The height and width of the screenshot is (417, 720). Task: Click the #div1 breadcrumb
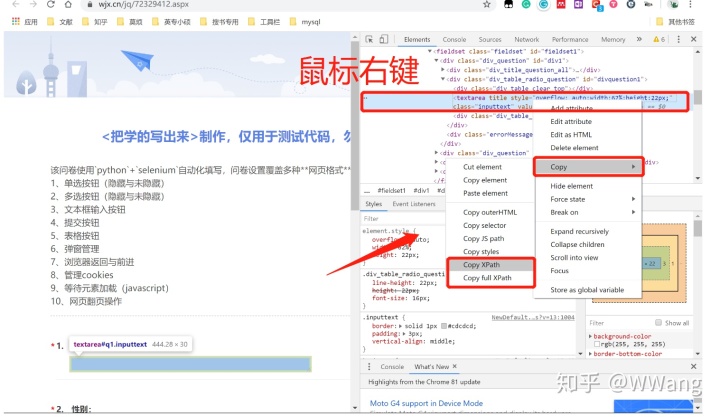pos(421,190)
